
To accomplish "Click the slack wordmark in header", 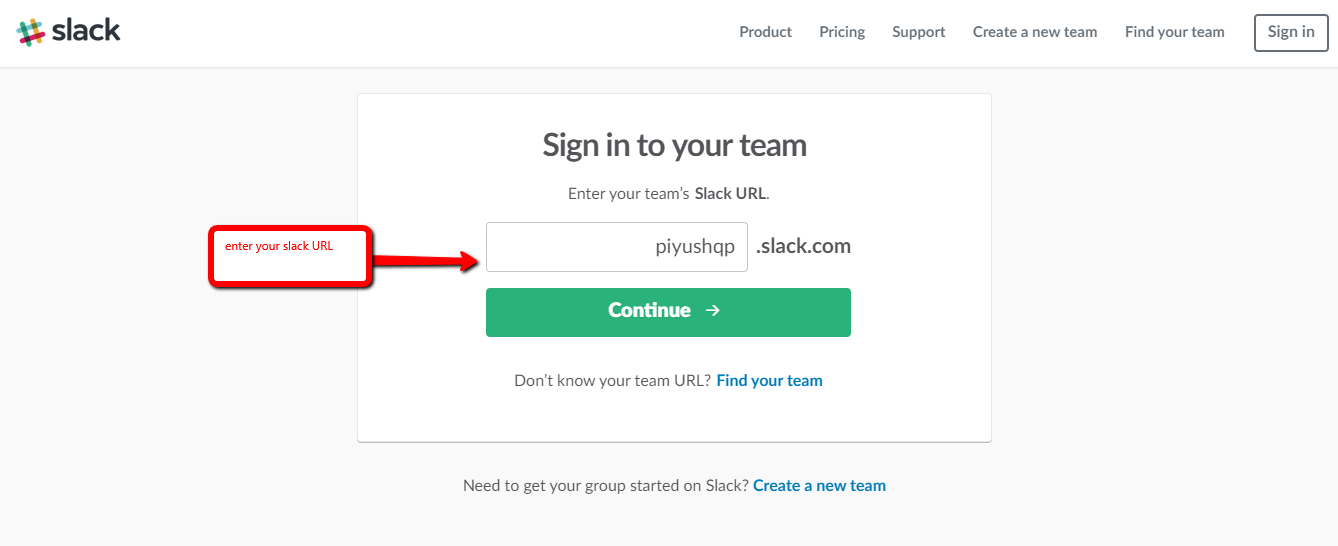I will coord(86,30).
